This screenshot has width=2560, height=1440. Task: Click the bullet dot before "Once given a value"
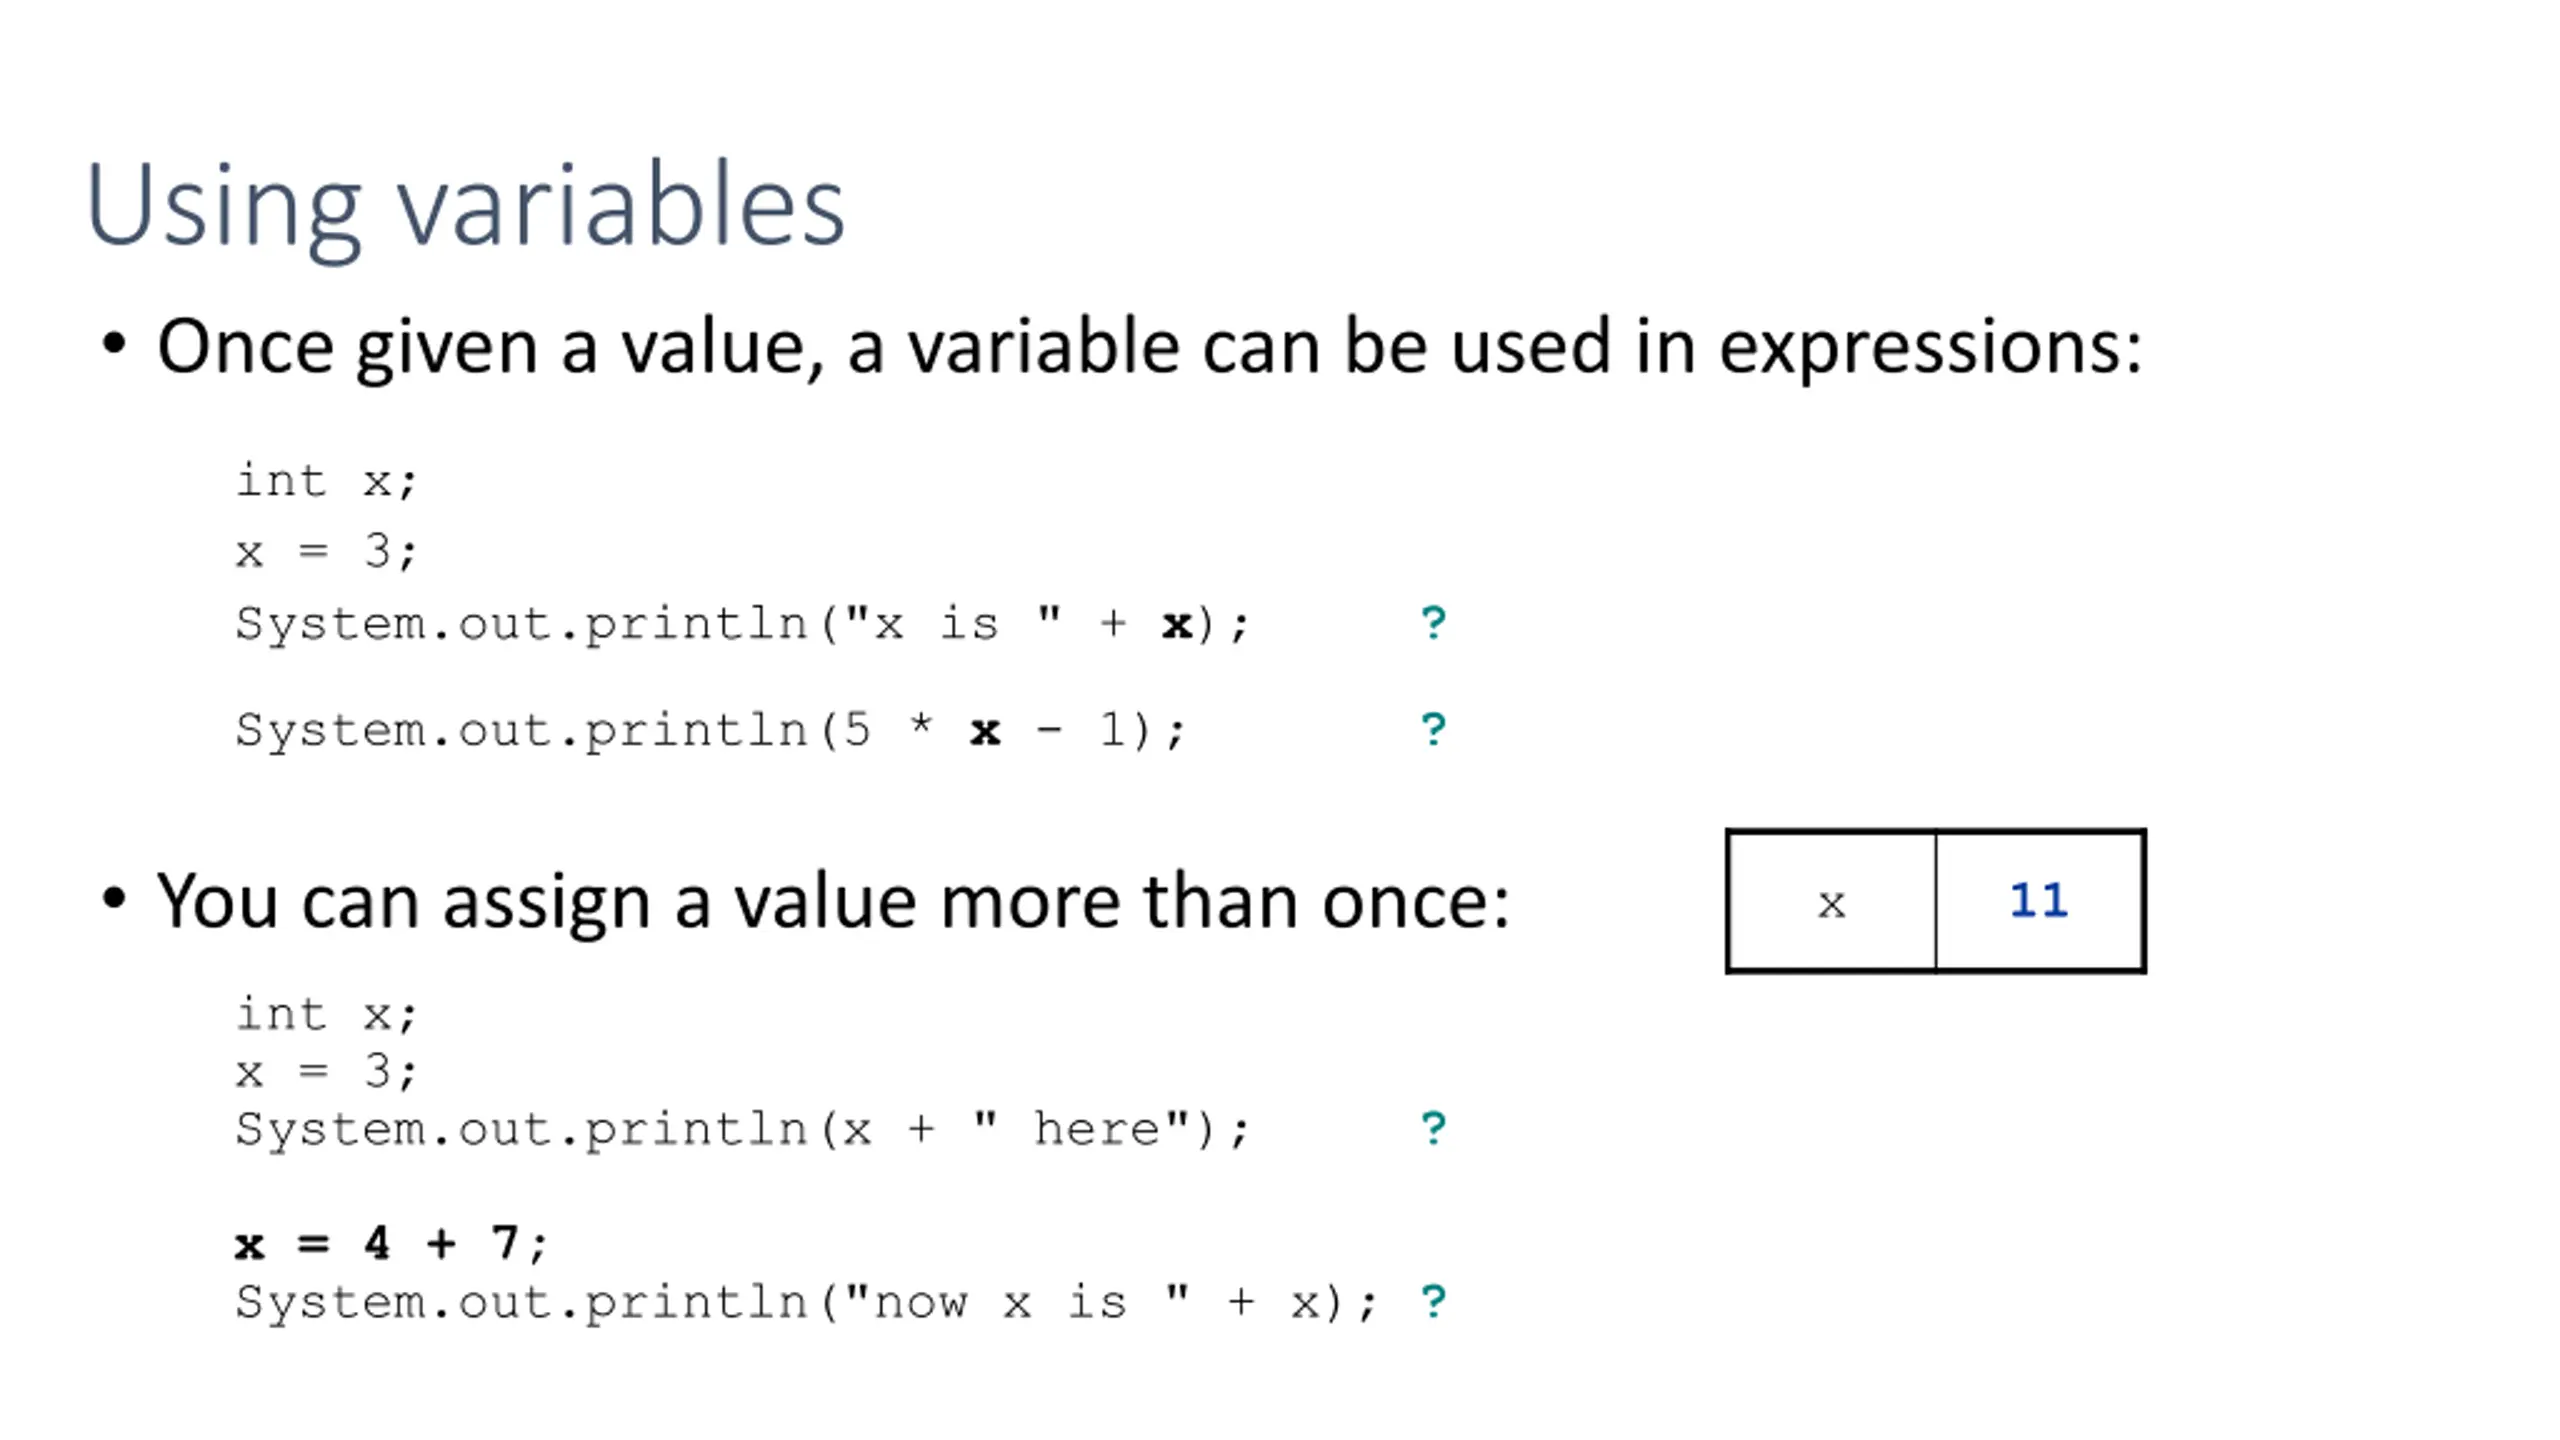click(114, 343)
